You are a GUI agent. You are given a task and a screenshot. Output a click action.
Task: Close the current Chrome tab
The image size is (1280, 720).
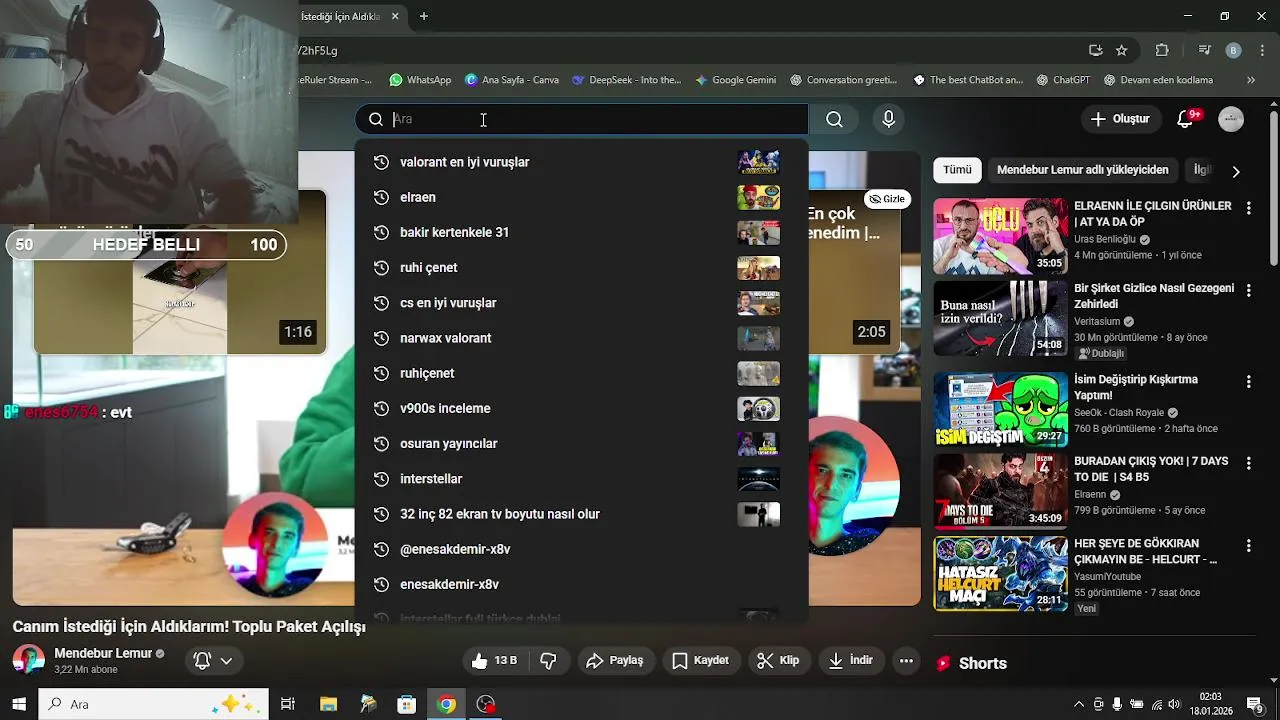(395, 16)
